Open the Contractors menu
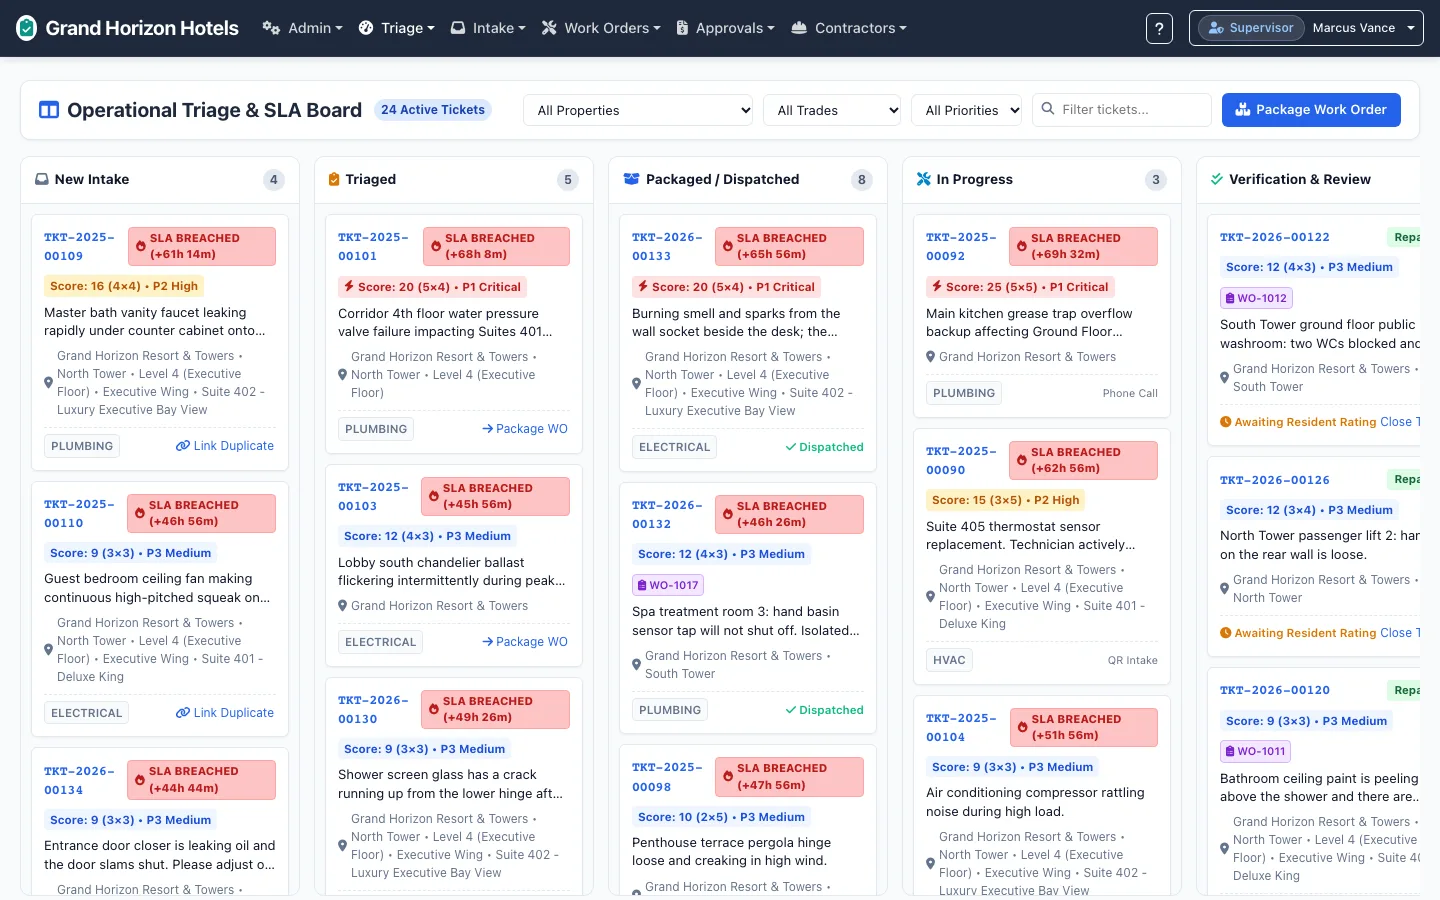Viewport: 1440px width, 900px height. (x=849, y=28)
